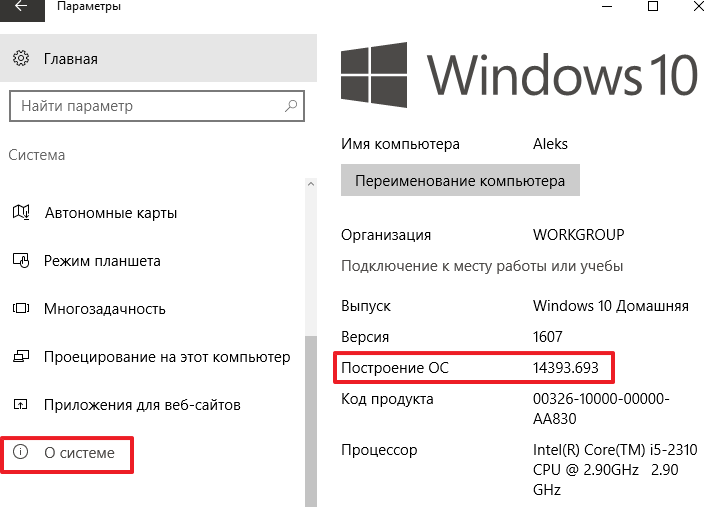This screenshot has height=507, width=705.
Task: Go to Главная settings page
Action: (x=70, y=59)
